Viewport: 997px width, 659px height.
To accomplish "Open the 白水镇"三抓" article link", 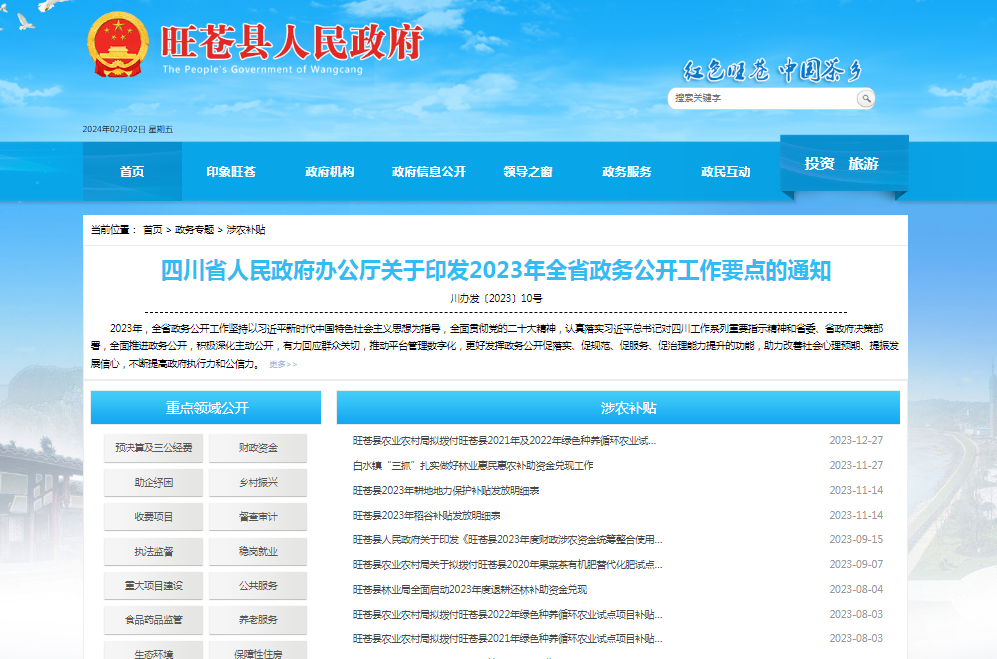I will (473, 466).
